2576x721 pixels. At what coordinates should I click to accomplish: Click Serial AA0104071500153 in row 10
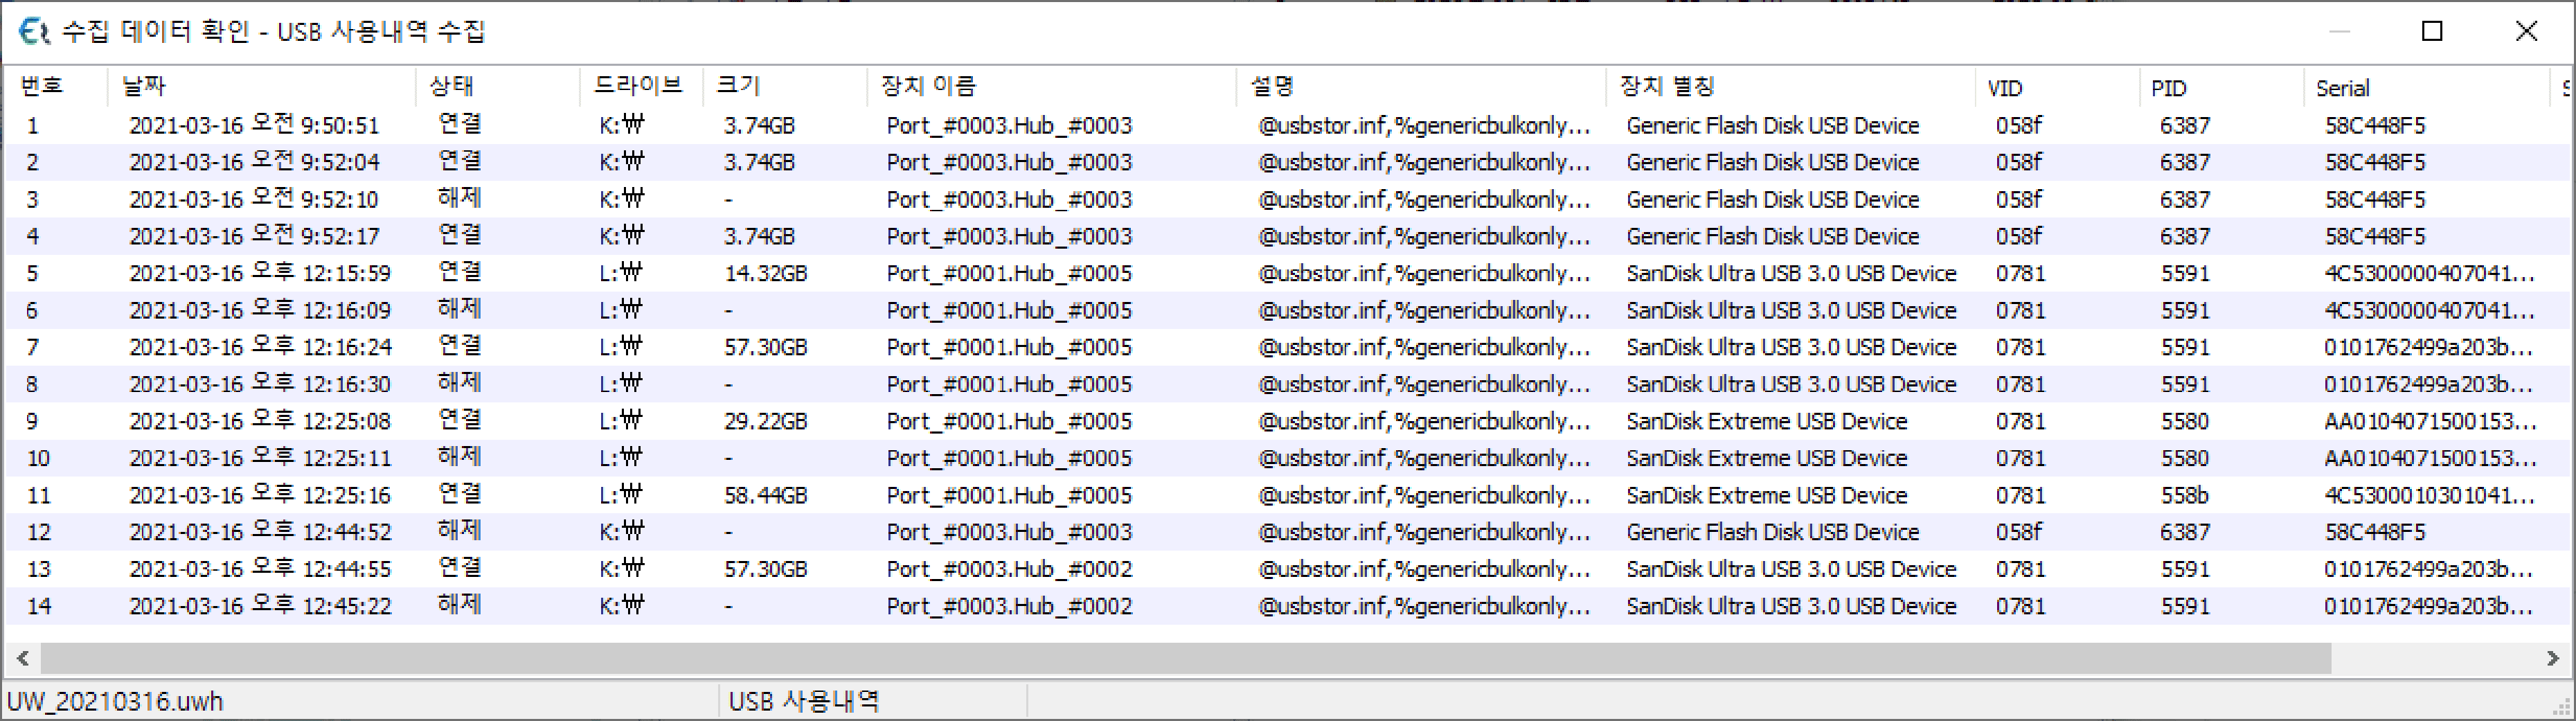pyautogui.click(x=2430, y=458)
